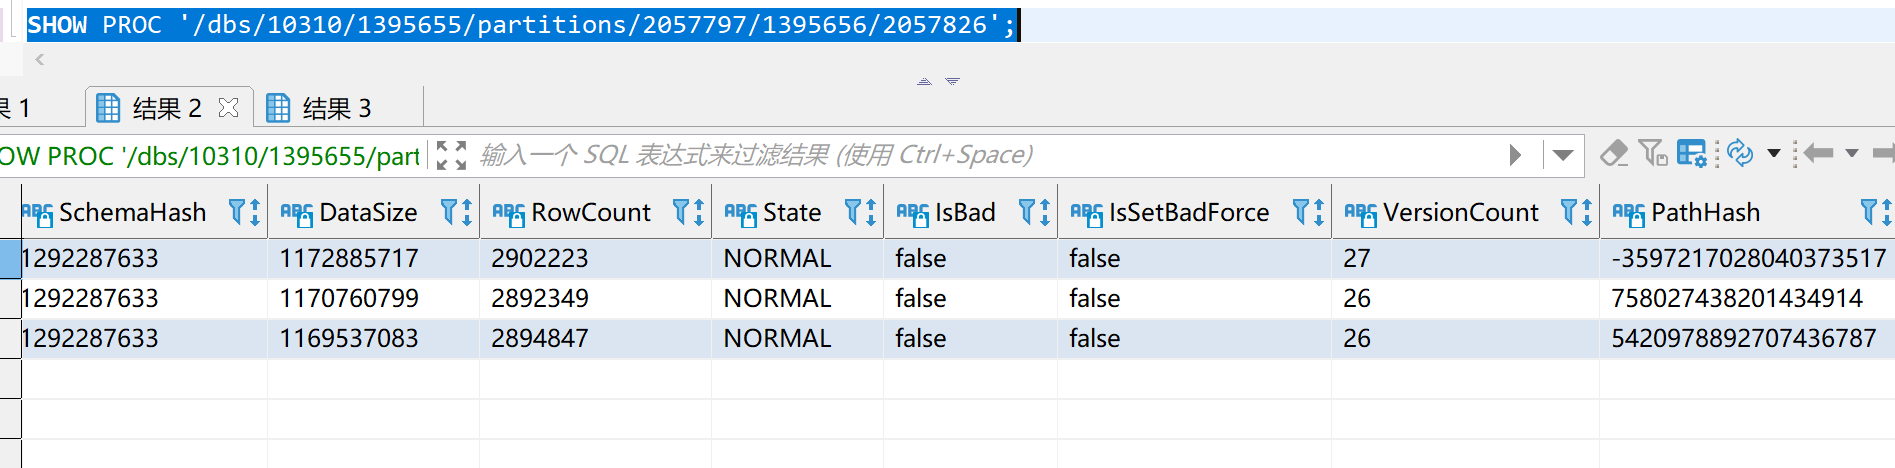The height and width of the screenshot is (468, 1895).
Task: Sort by the IsSetBadForce column arrows
Action: [x=1319, y=212]
